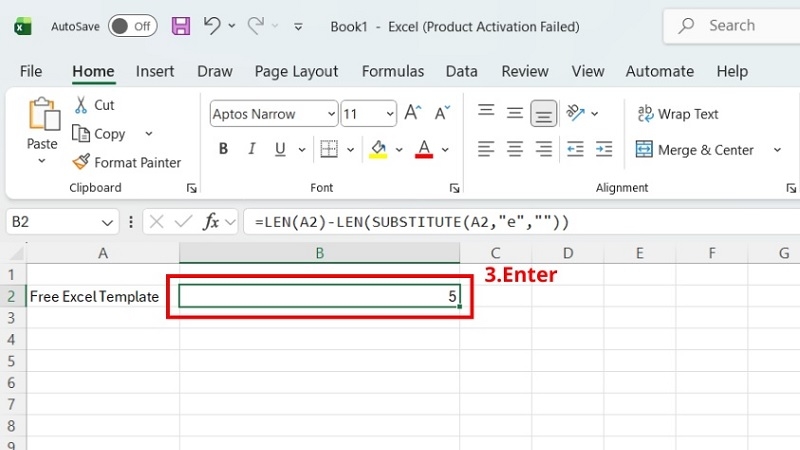This screenshot has width=800, height=450.
Task: Click the Save icon in title bar
Action: coord(181,26)
